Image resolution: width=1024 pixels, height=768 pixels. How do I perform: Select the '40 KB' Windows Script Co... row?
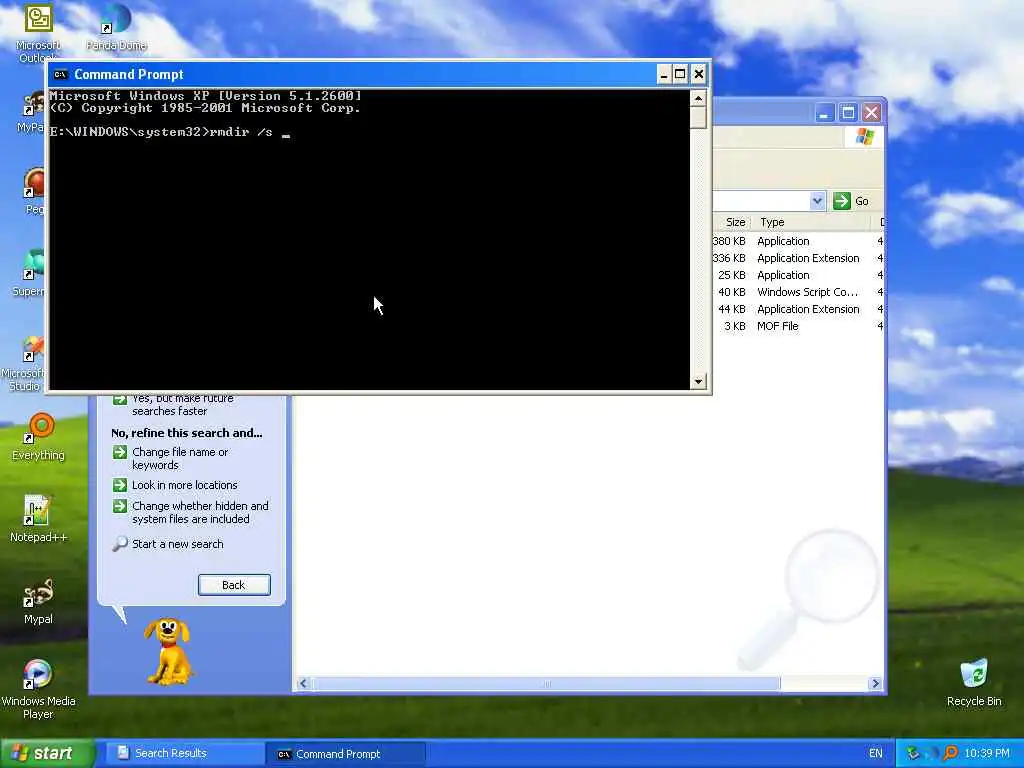pos(797,292)
